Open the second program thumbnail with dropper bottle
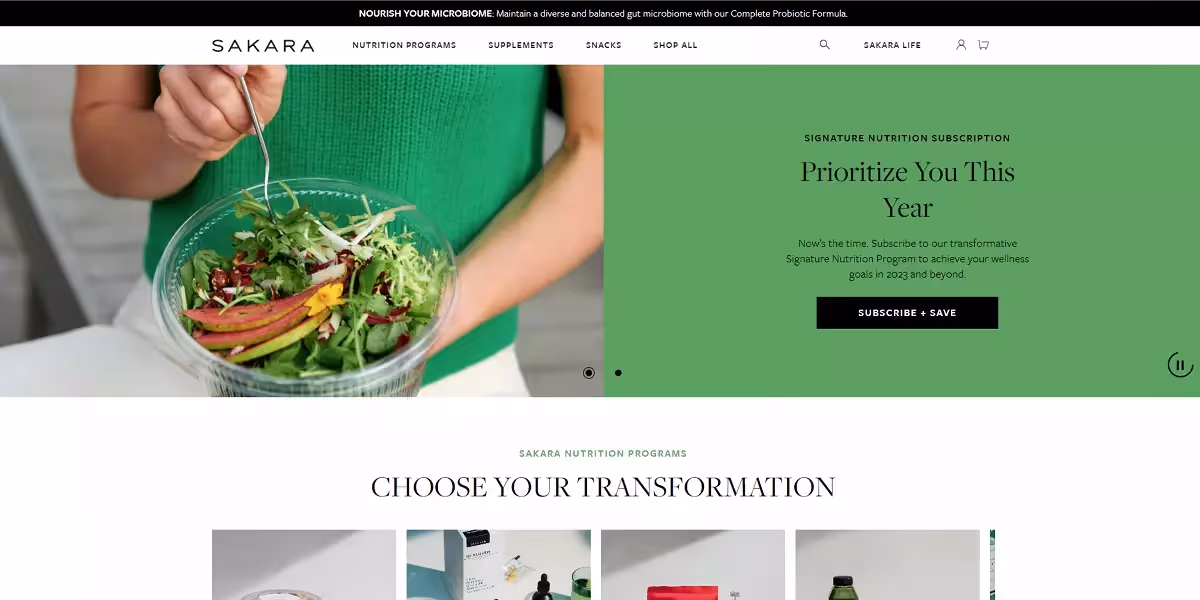The width and height of the screenshot is (1200, 600). tap(499, 565)
